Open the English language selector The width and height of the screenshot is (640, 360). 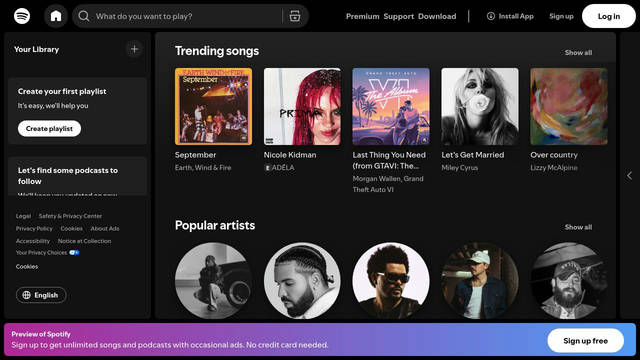41,295
